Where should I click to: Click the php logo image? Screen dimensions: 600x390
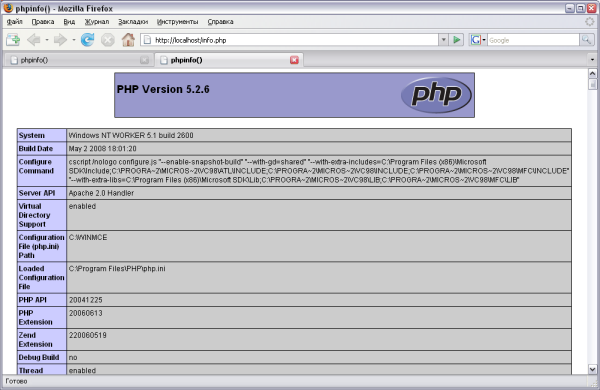436,95
